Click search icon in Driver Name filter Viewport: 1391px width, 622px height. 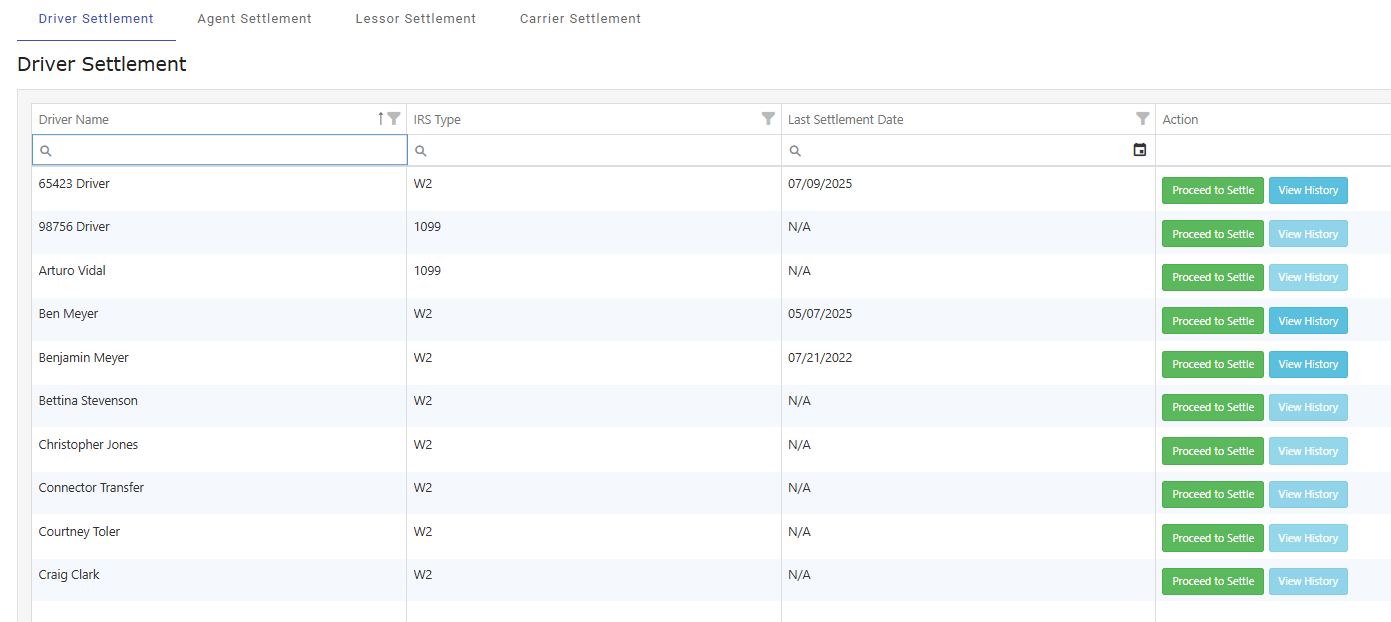[46, 151]
